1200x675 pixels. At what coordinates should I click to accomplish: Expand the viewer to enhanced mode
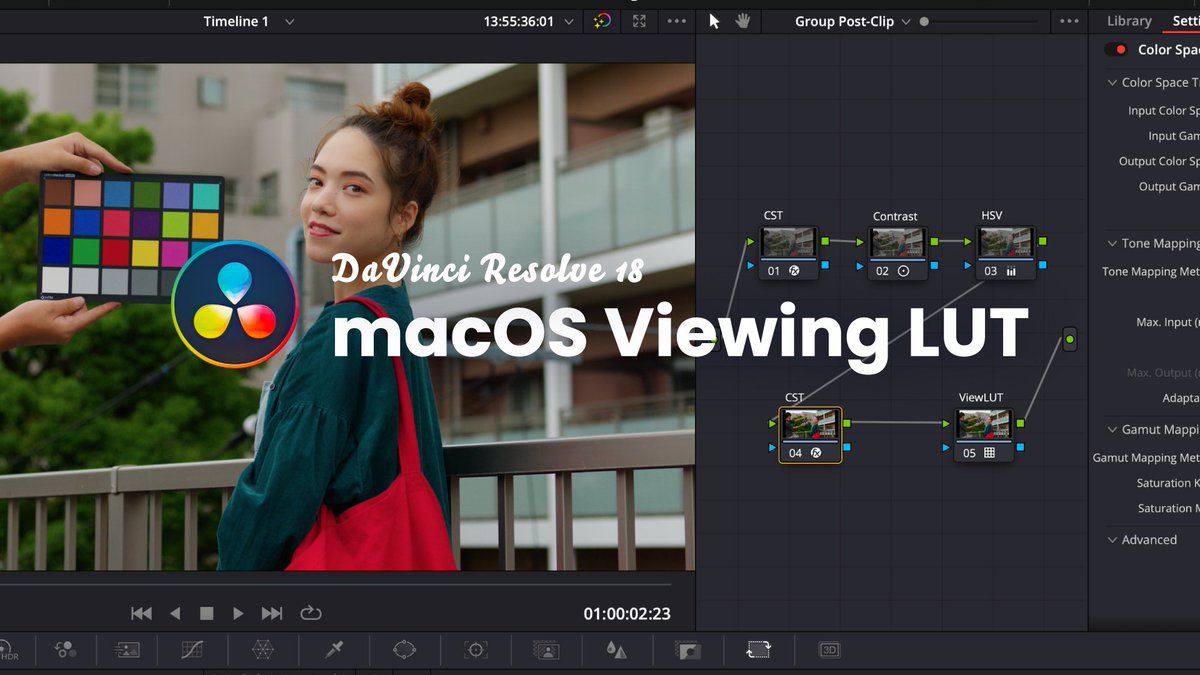[x=639, y=21]
